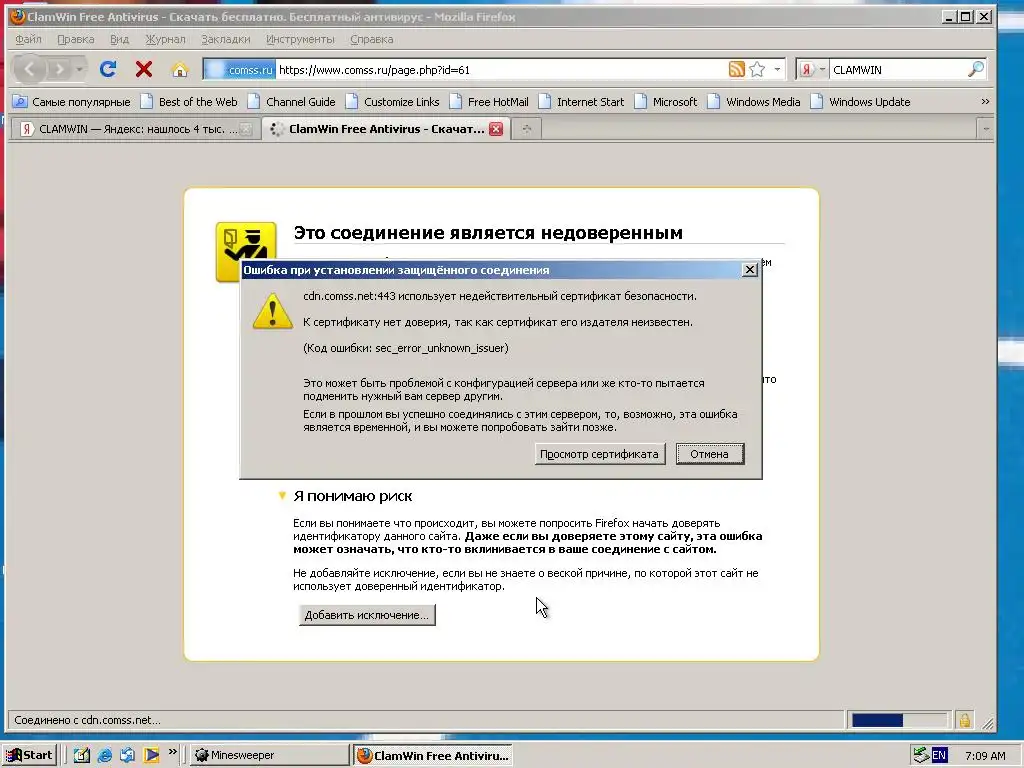Reload the page with blue refresh icon
This screenshot has height=768, width=1024.
108,69
